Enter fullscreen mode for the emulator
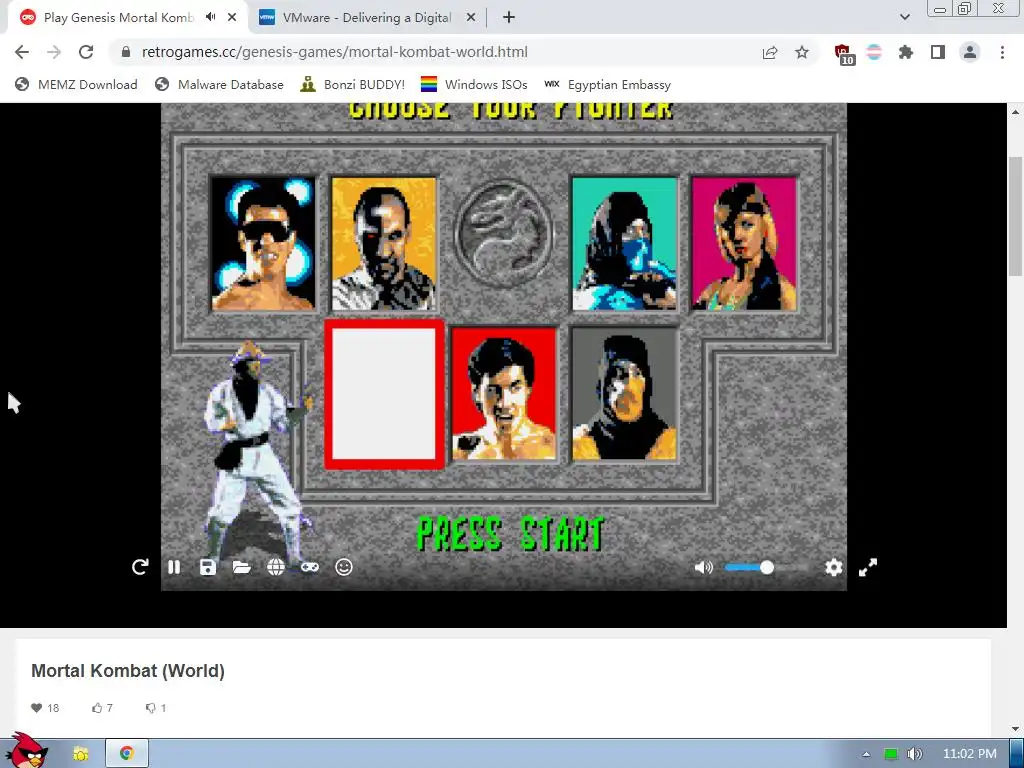Image resolution: width=1024 pixels, height=768 pixels. click(867, 568)
